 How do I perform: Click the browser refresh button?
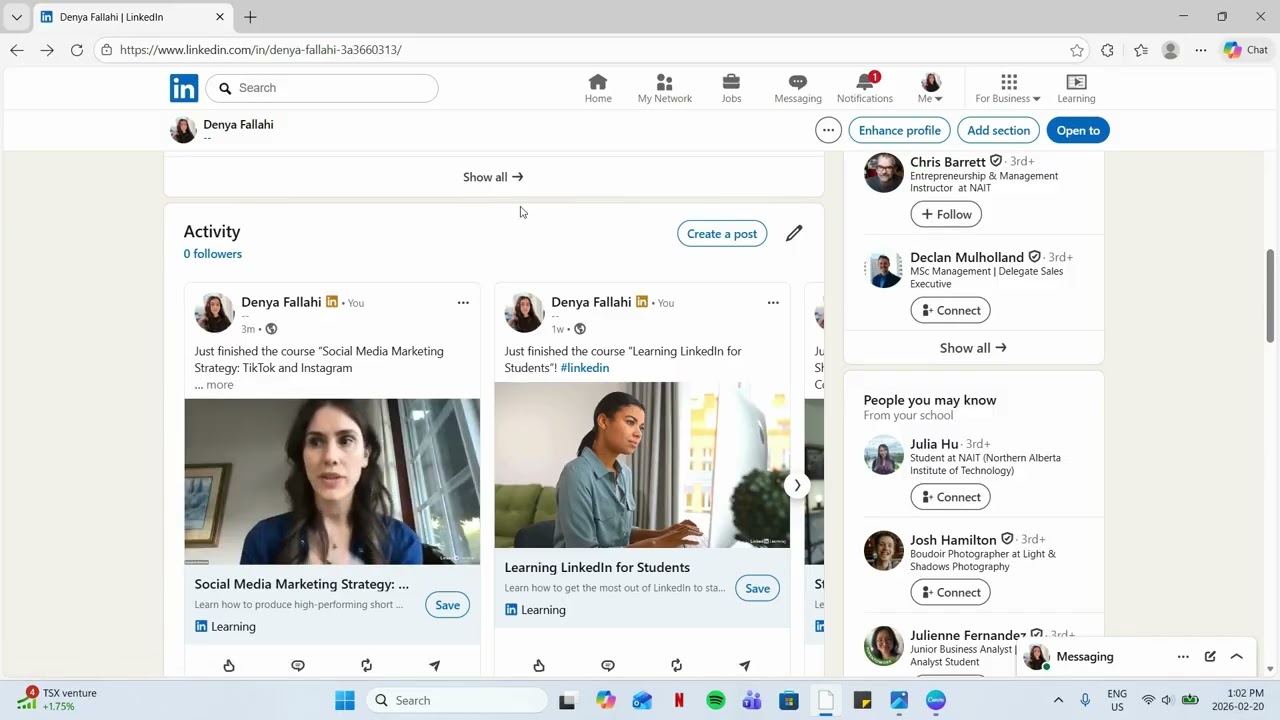(77, 50)
